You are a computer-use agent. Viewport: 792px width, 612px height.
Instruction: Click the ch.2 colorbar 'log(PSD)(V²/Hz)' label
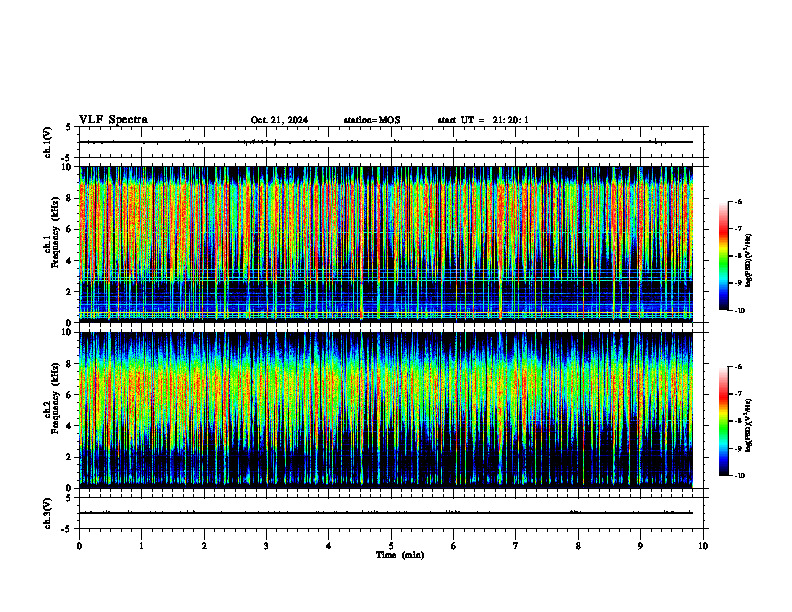748,425
